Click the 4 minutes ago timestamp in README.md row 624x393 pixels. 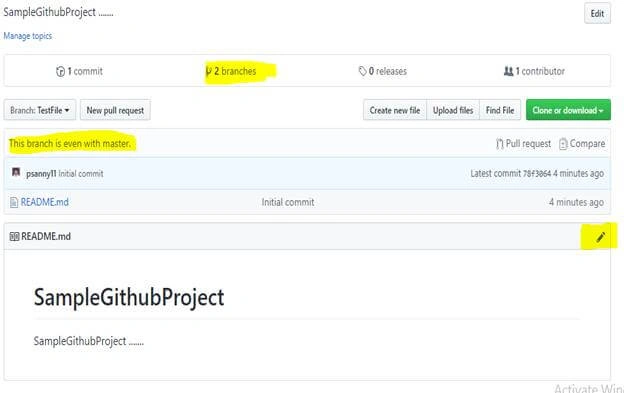[576, 202]
